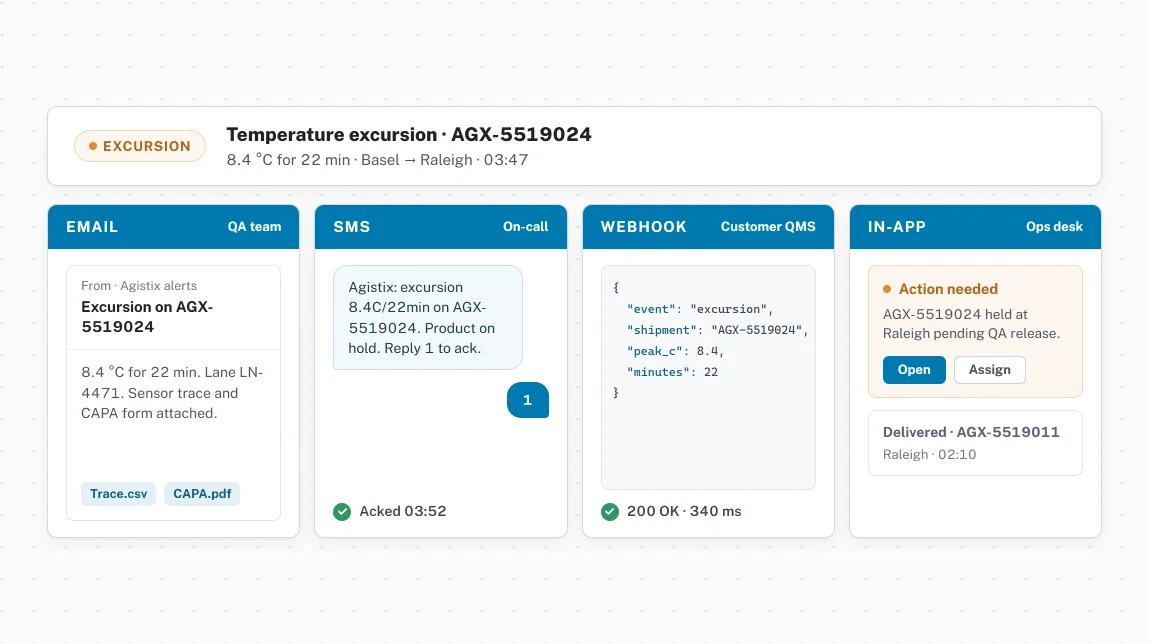Click the email body mentioning Lane LN-4471
The width and height of the screenshot is (1149, 643).
172,393
